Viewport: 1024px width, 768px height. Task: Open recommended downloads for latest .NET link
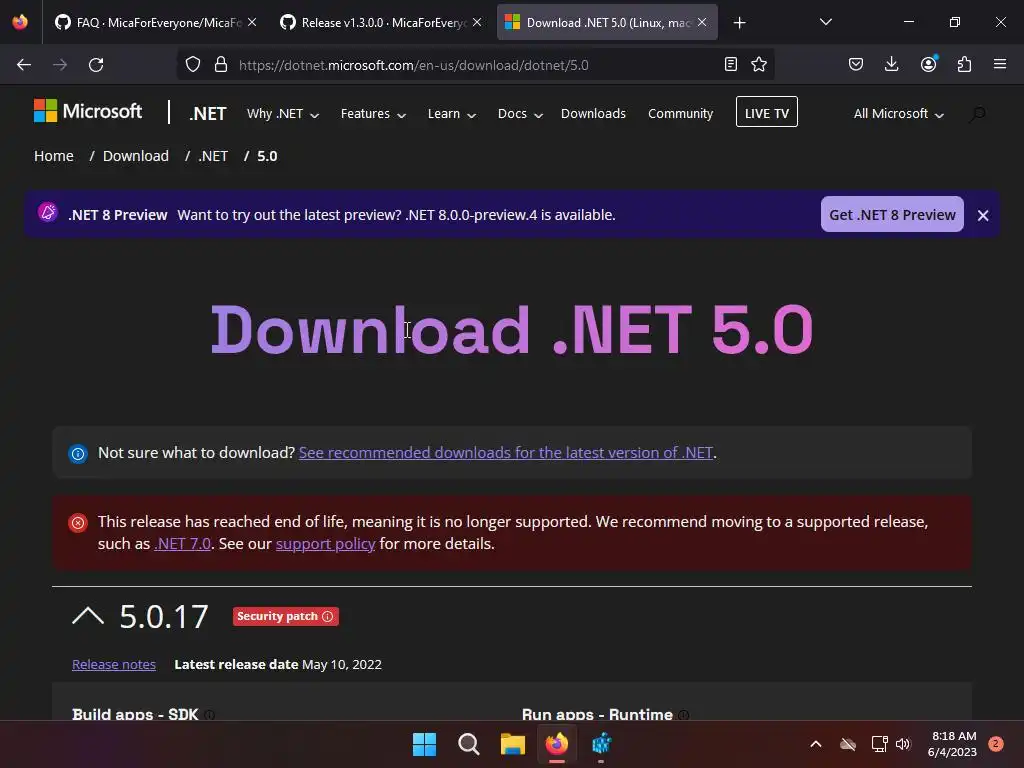tap(505, 453)
